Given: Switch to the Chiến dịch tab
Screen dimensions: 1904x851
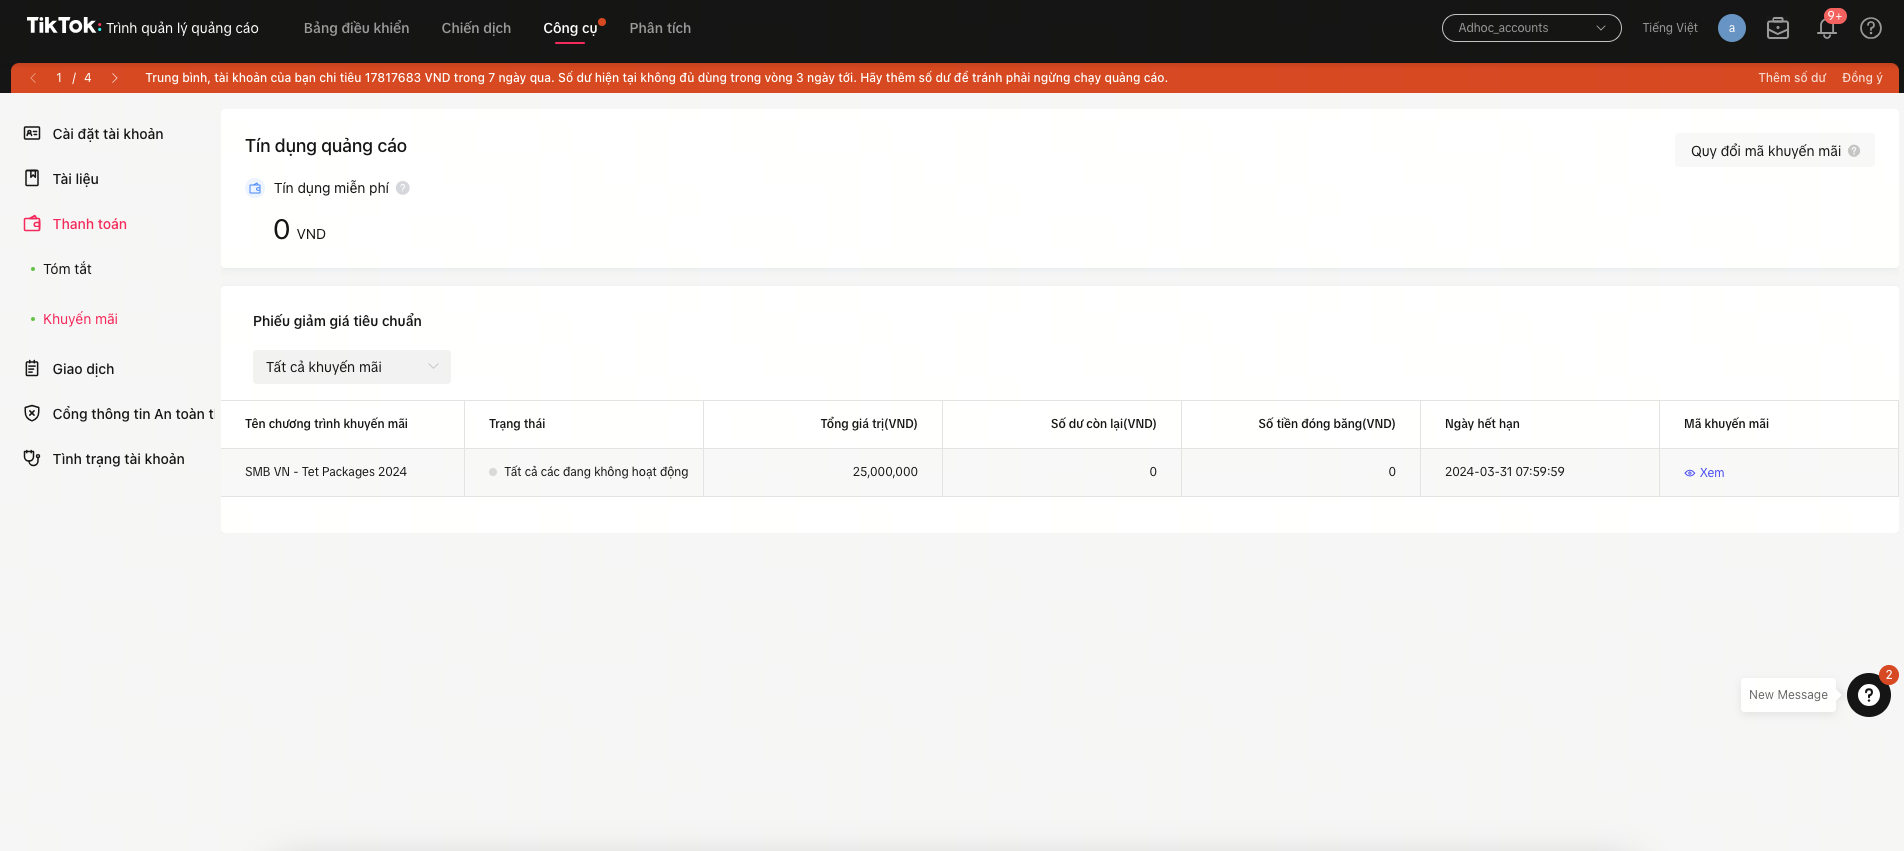Looking at the screenshot, I should [x=476, y=28].
